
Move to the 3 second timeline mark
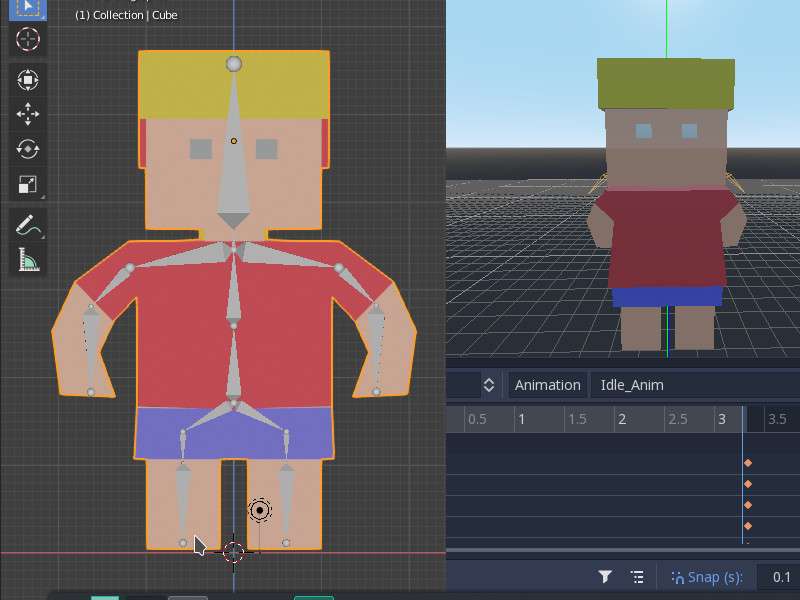[722, 419]
